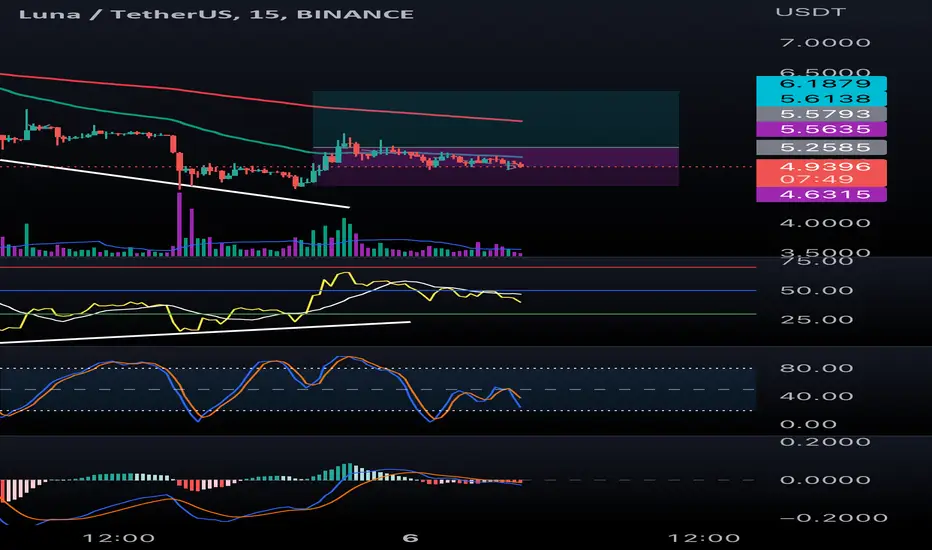
Task: Select the 4.6315 purple price label
Action: [821, 194]
